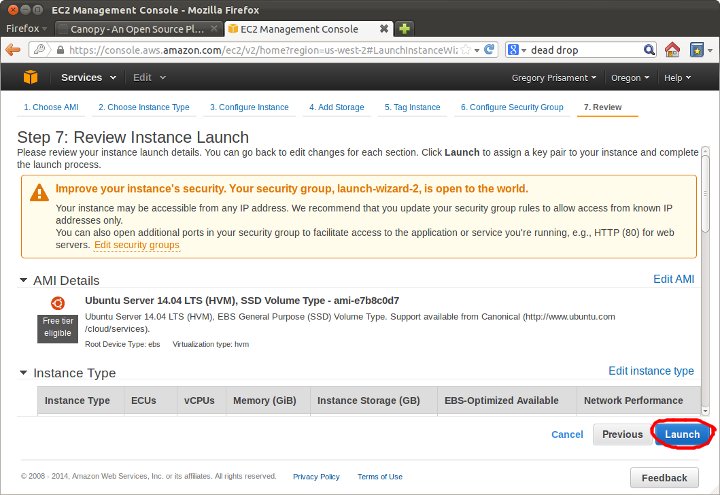Open Gregory Prisament account menu

554,78
